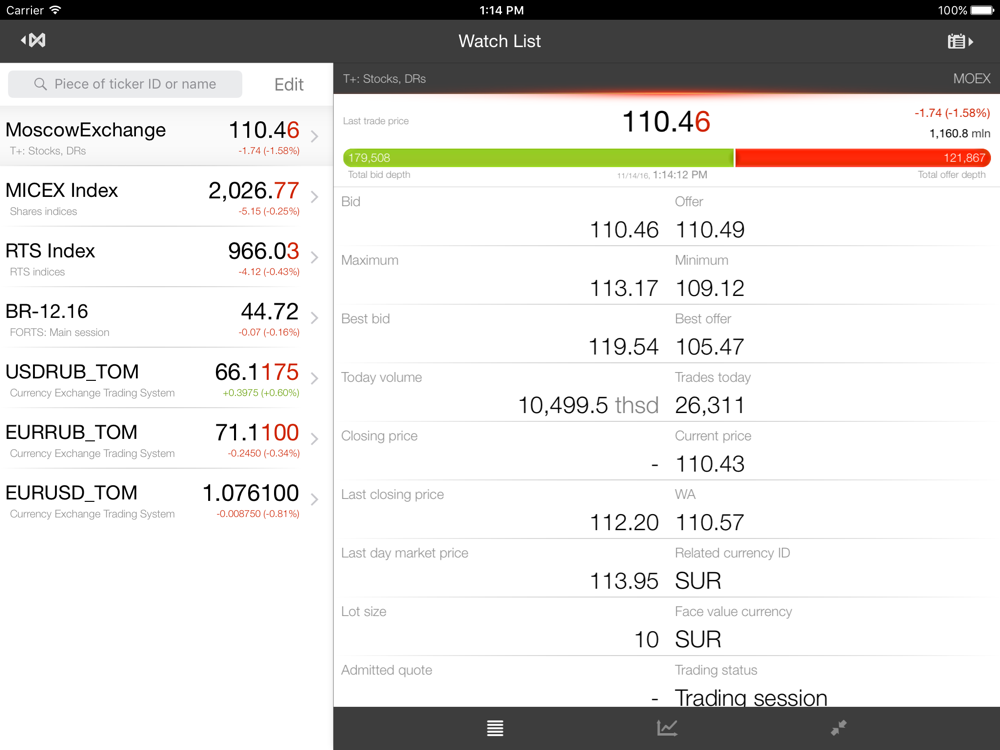This screenshot has height=750, width=1000.
Task: Tap the collapse arrows icon in bottom bar
Action: point(839,728)
